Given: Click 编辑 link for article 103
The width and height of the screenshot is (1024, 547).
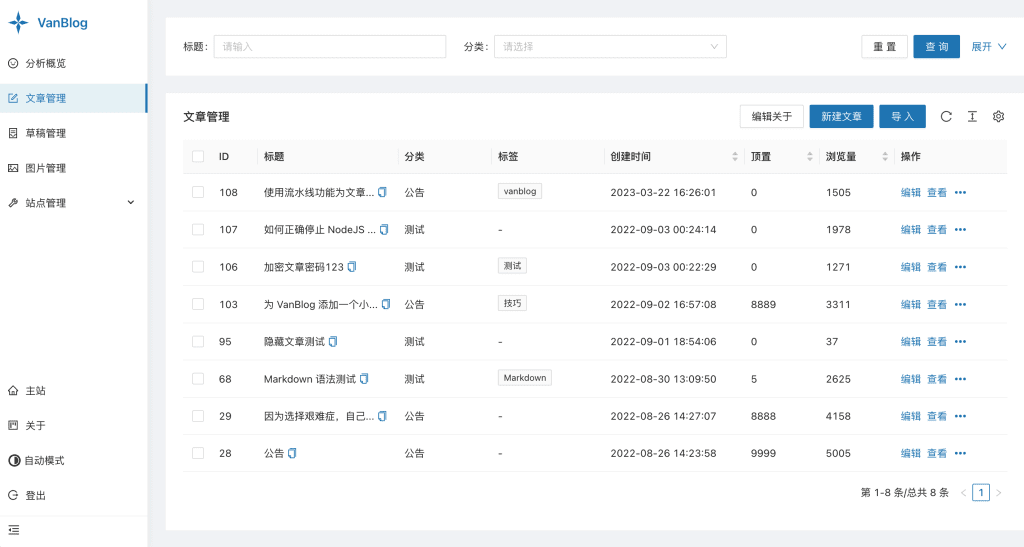Looking at the screenshot, I should click(910, 304).
